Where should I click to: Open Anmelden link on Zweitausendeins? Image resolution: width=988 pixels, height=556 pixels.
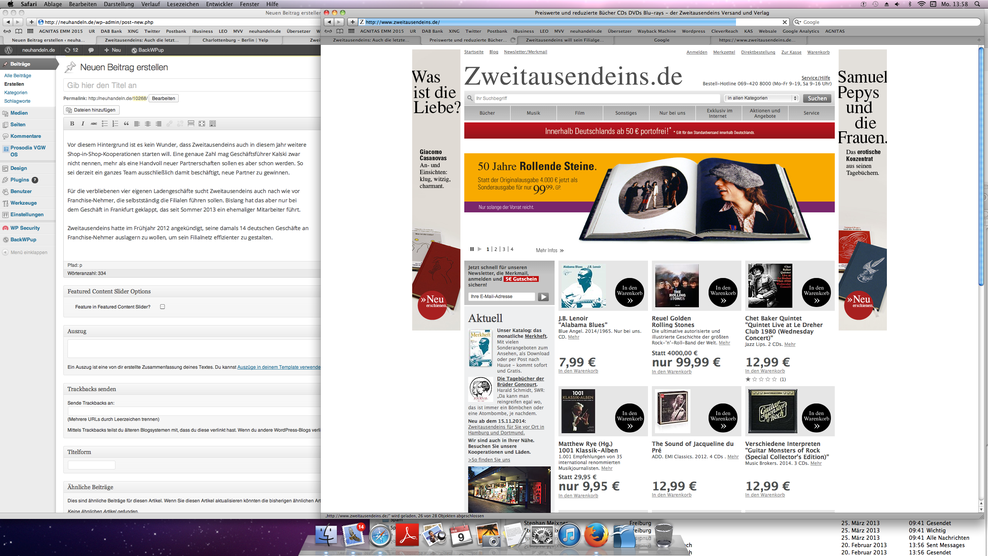[x=696, y=52]
